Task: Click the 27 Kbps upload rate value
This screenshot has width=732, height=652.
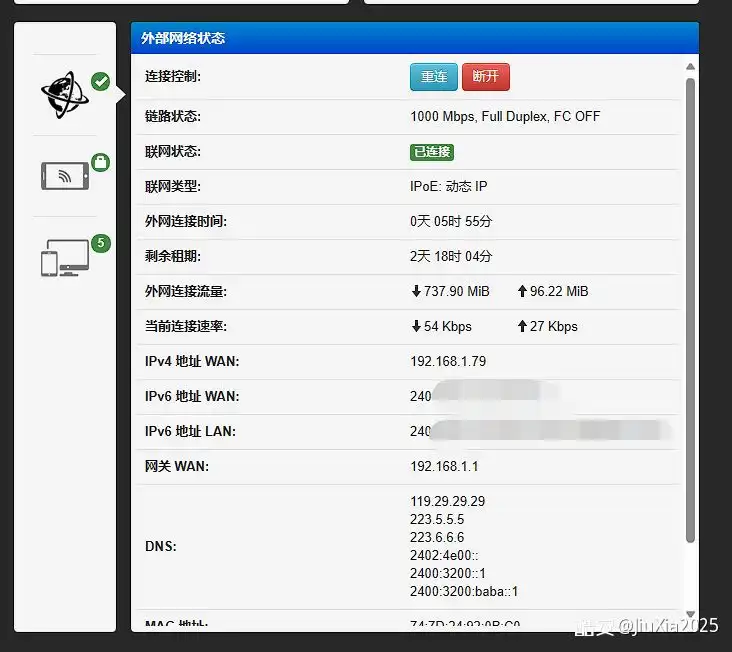Action: click(554, 326)
